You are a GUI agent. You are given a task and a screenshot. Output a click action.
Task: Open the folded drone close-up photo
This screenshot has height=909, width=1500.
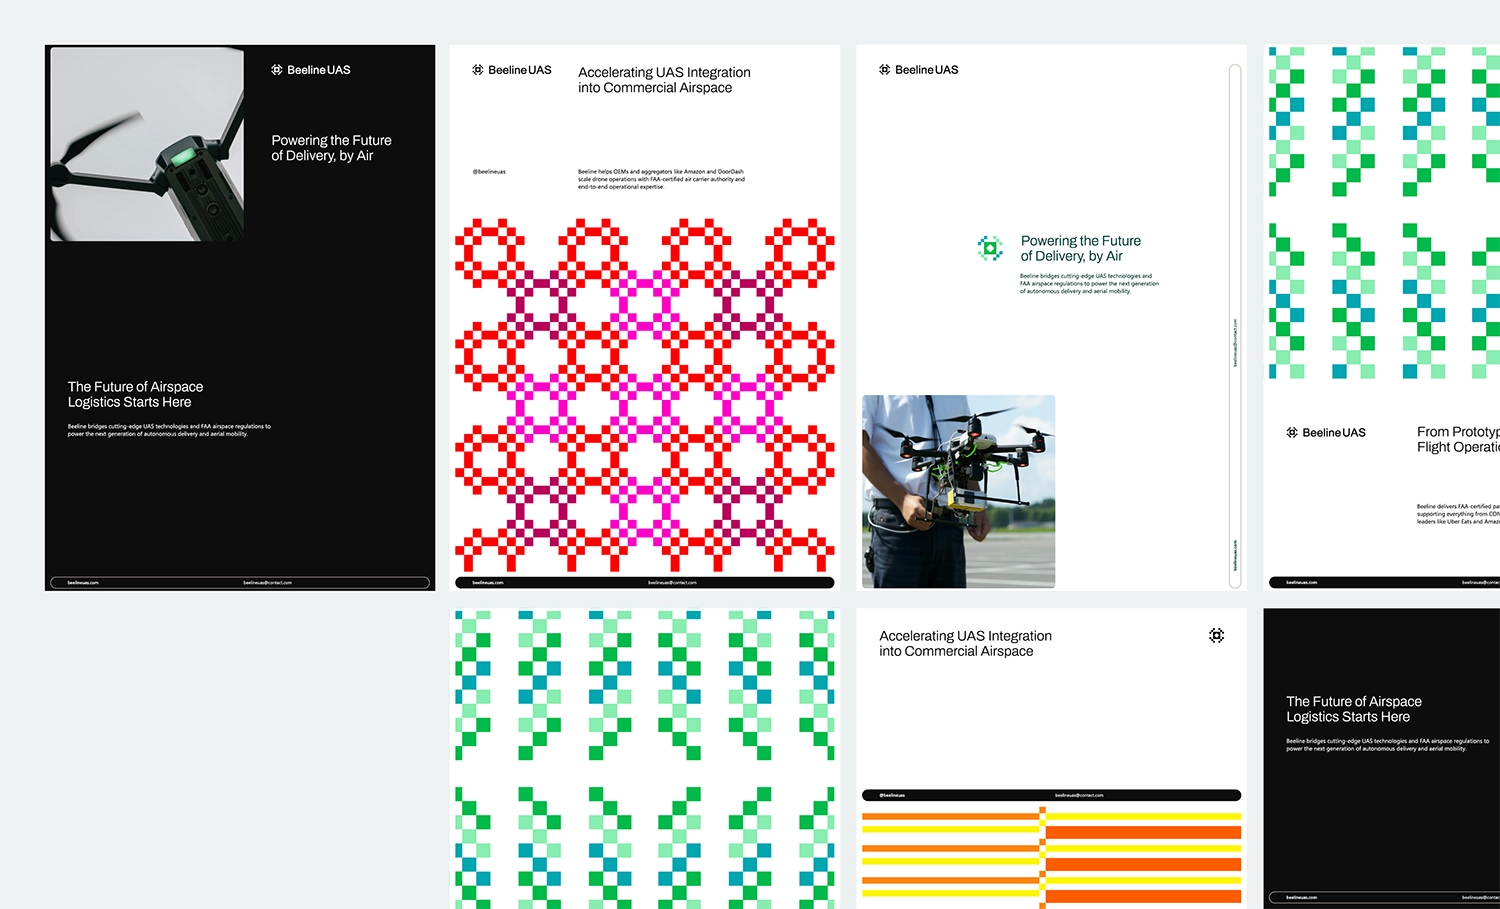[x=147, y=144]
